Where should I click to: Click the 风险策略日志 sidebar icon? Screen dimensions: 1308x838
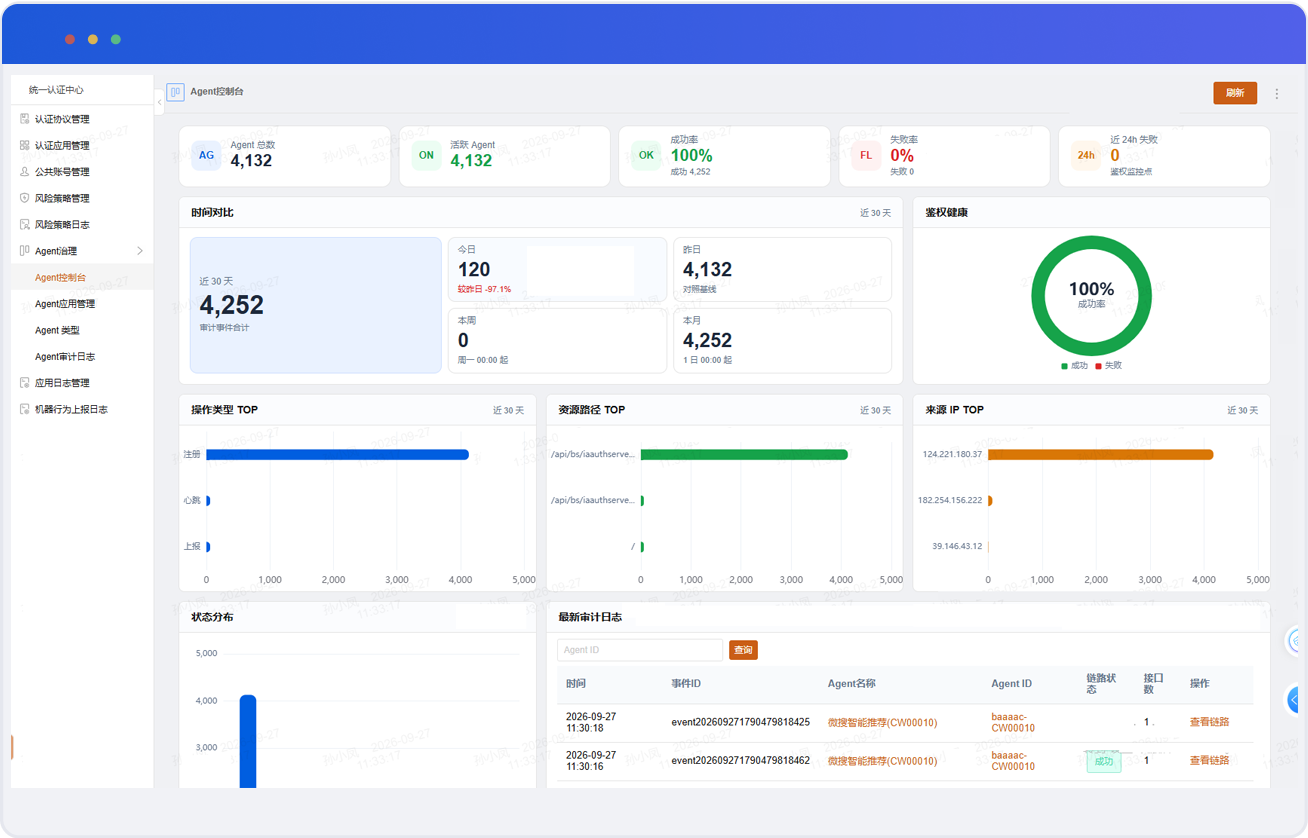25,224
